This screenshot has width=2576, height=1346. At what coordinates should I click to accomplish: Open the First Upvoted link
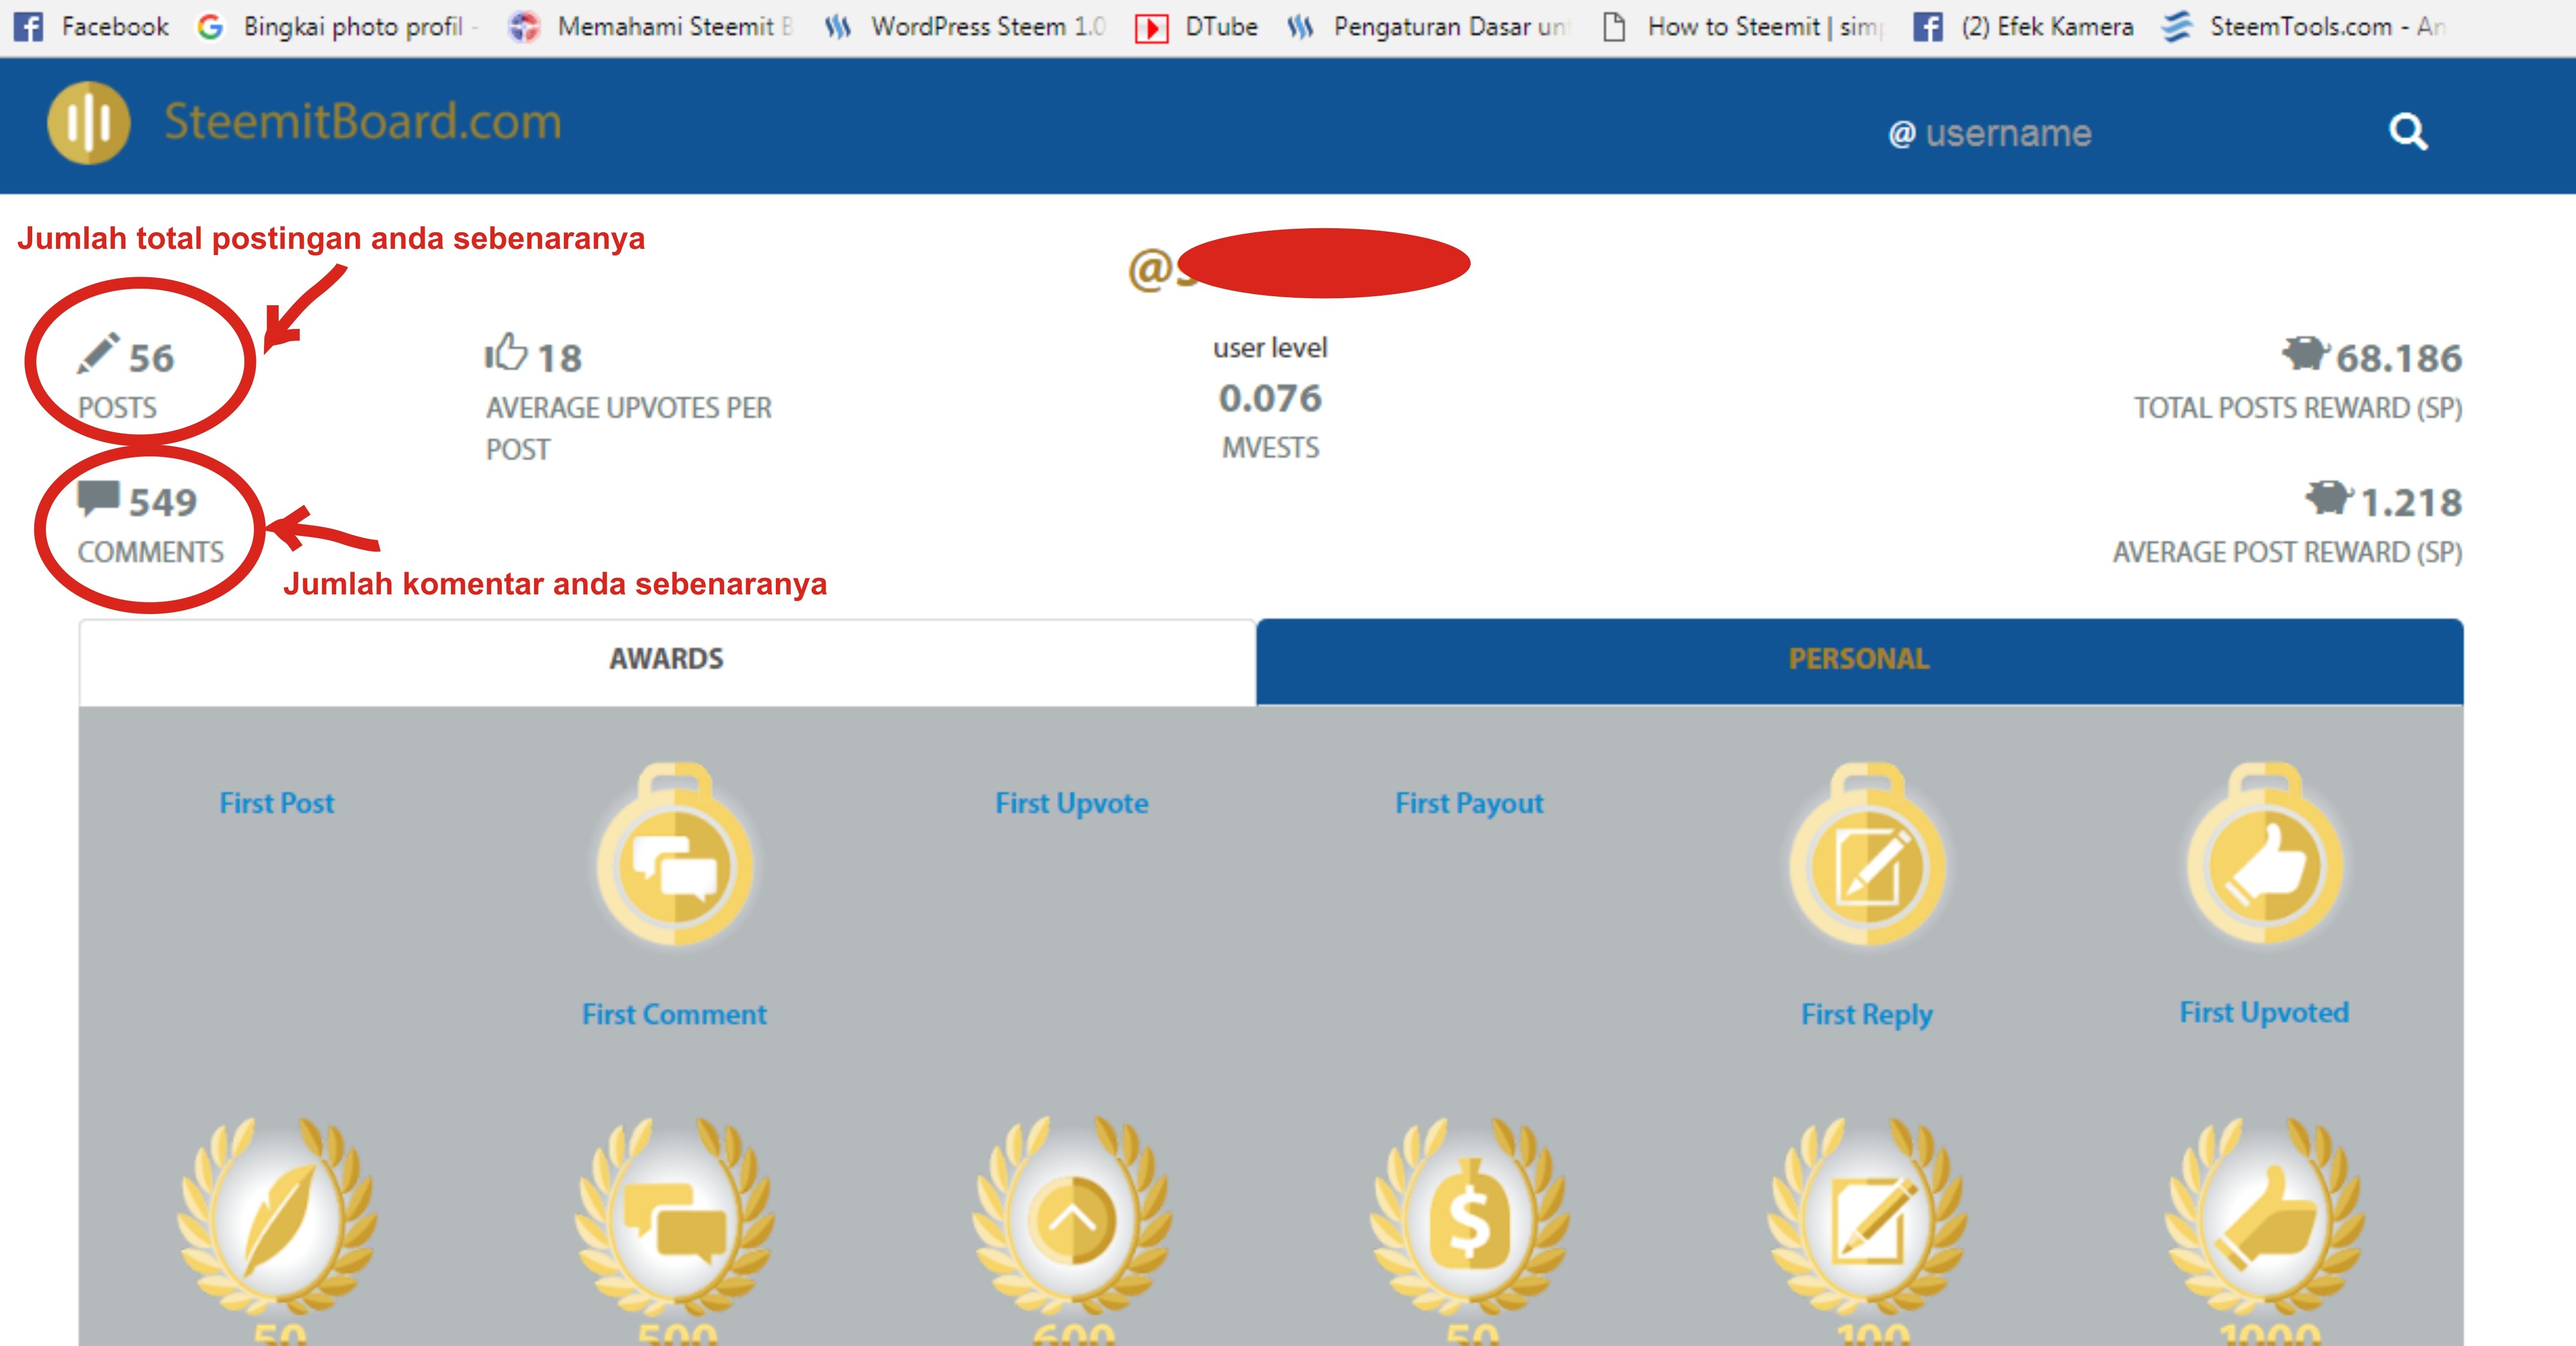click(2264, 1013)
